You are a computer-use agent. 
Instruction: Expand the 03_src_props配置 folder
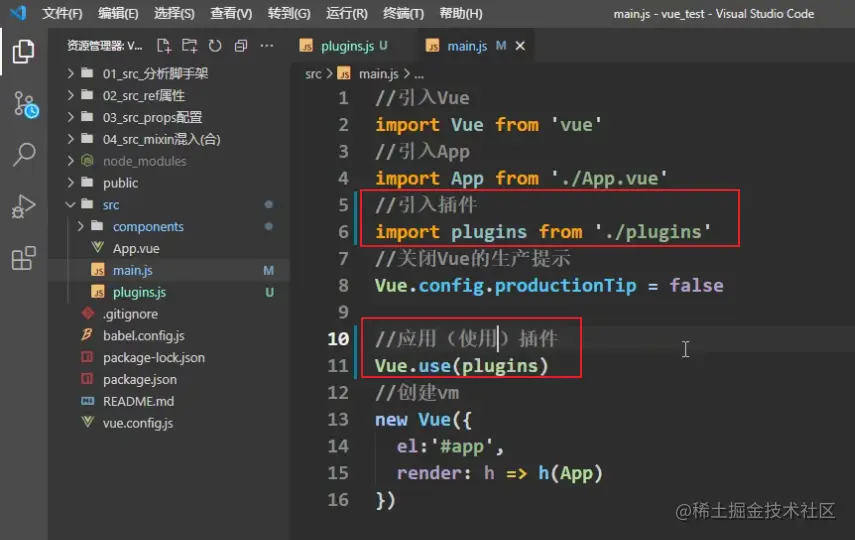point(168,117)
